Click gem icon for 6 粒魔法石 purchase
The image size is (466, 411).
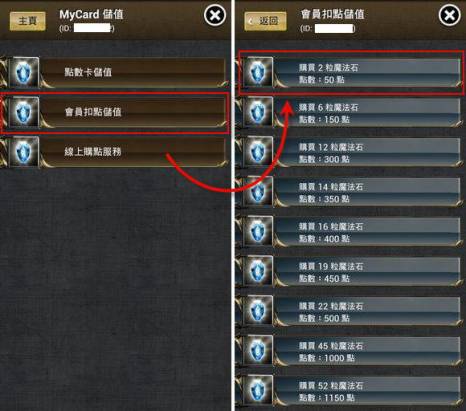258,112
